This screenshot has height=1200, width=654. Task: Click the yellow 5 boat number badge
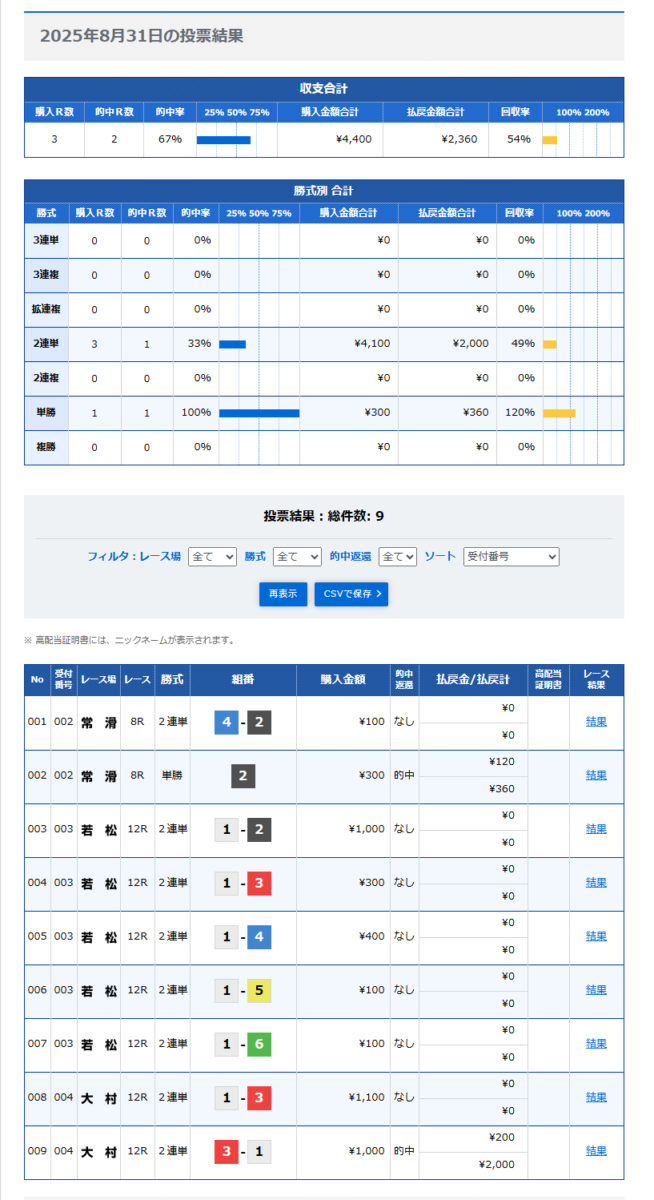(x=259, y=990)
